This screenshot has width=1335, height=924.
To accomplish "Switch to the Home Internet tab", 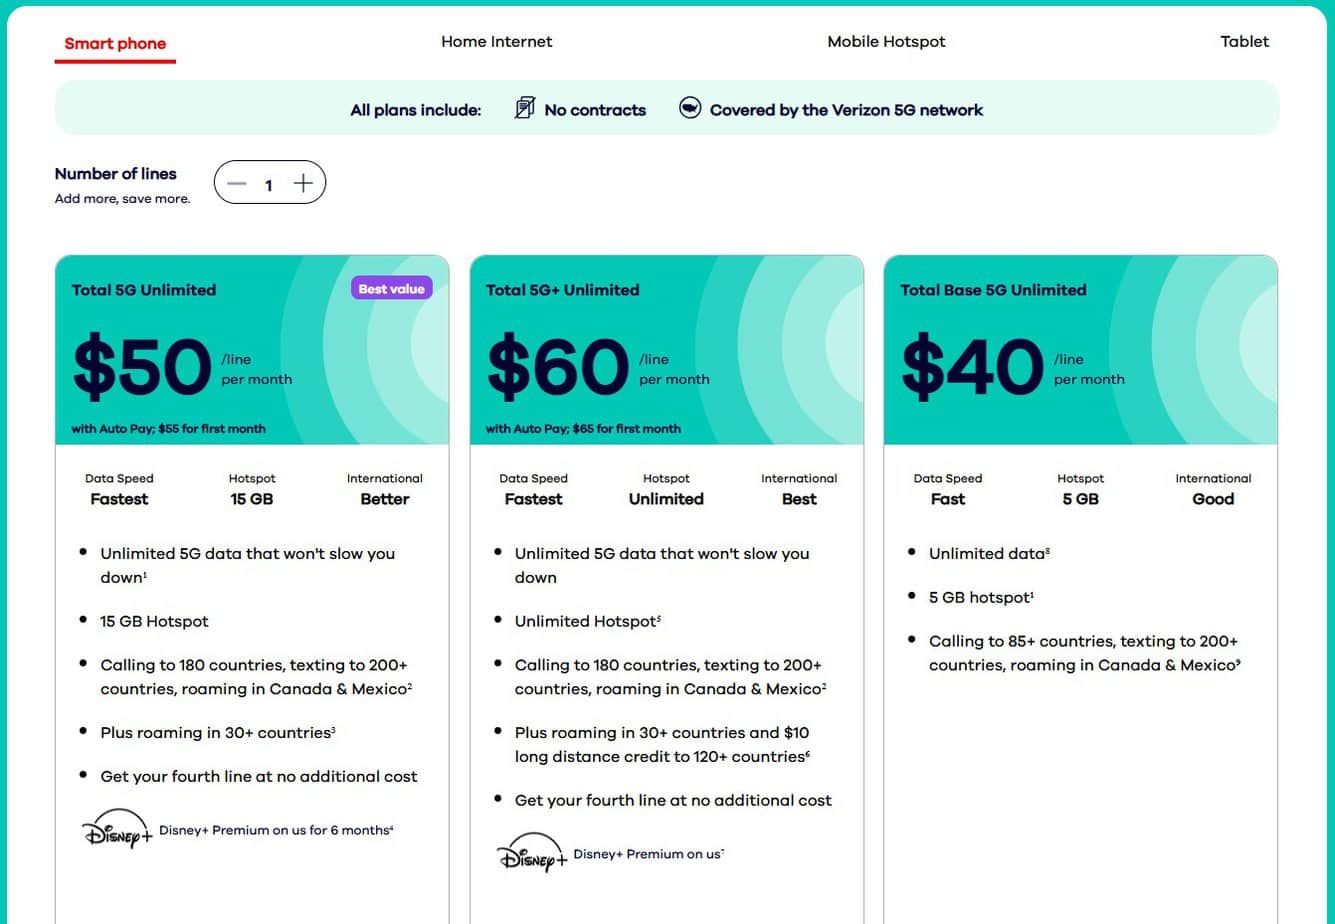I will point(496,42).
